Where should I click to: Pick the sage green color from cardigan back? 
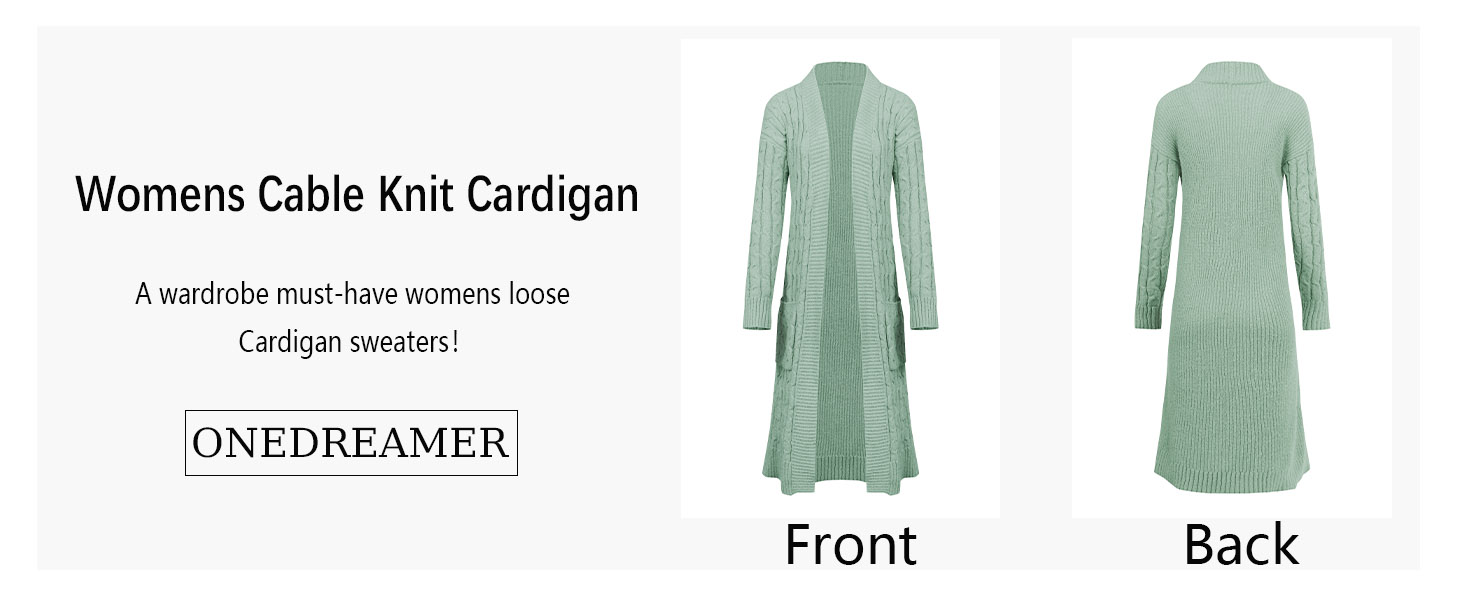coord(1232,300)
